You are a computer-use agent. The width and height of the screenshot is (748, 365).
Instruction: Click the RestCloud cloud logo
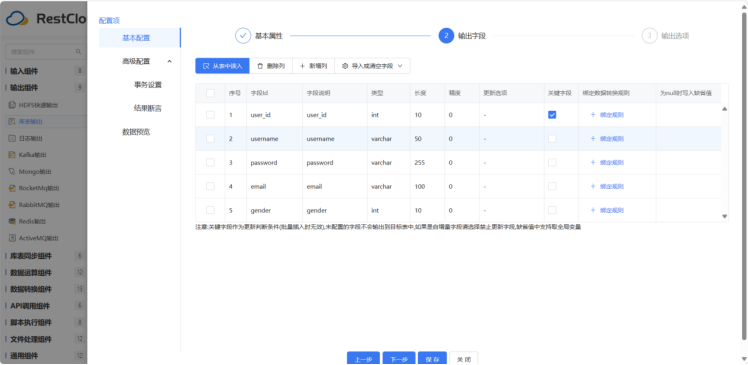[18, 19]
